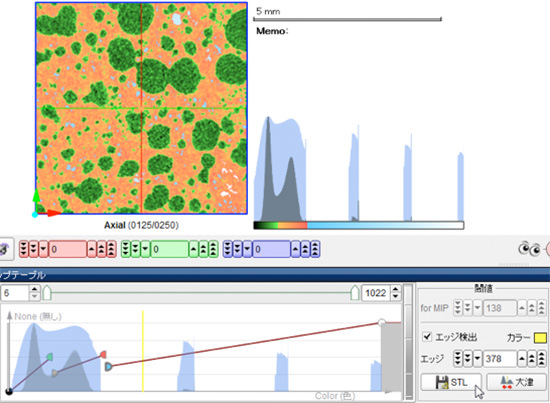Viewport: 550px width, 403px height.
Task: Click the blue triple-down arrow icon
Action: tap(228, 249)
